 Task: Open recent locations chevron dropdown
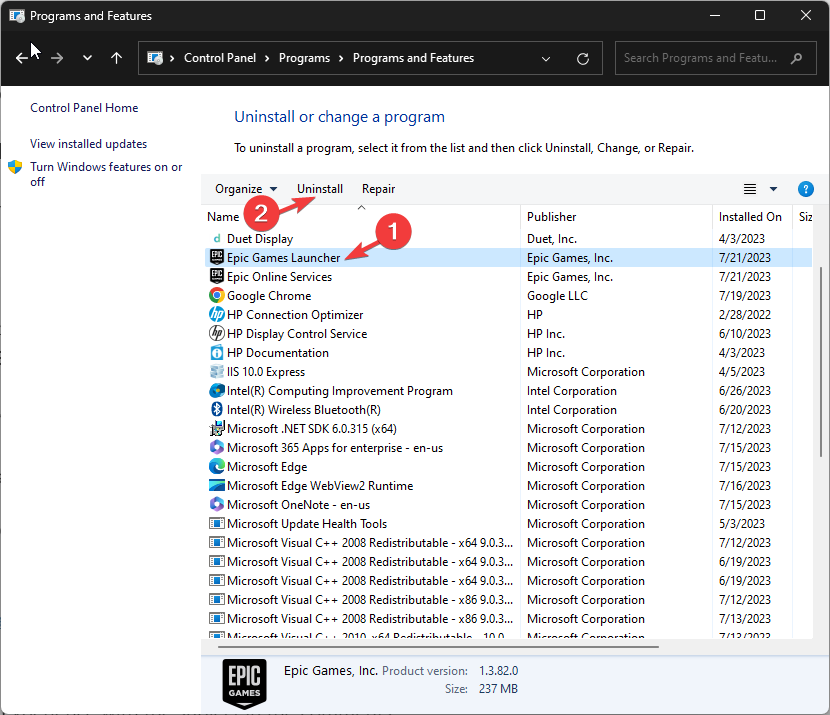click(87, 58)
